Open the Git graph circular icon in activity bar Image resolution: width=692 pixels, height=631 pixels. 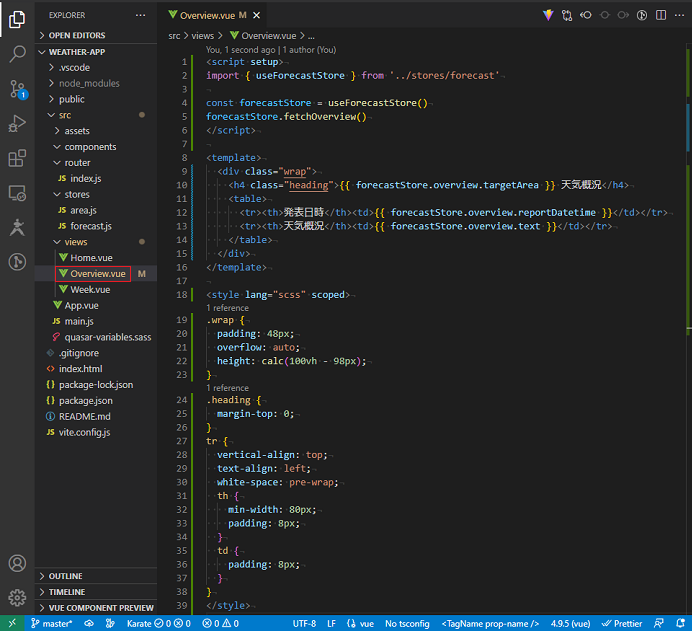(x=17, y=262)
